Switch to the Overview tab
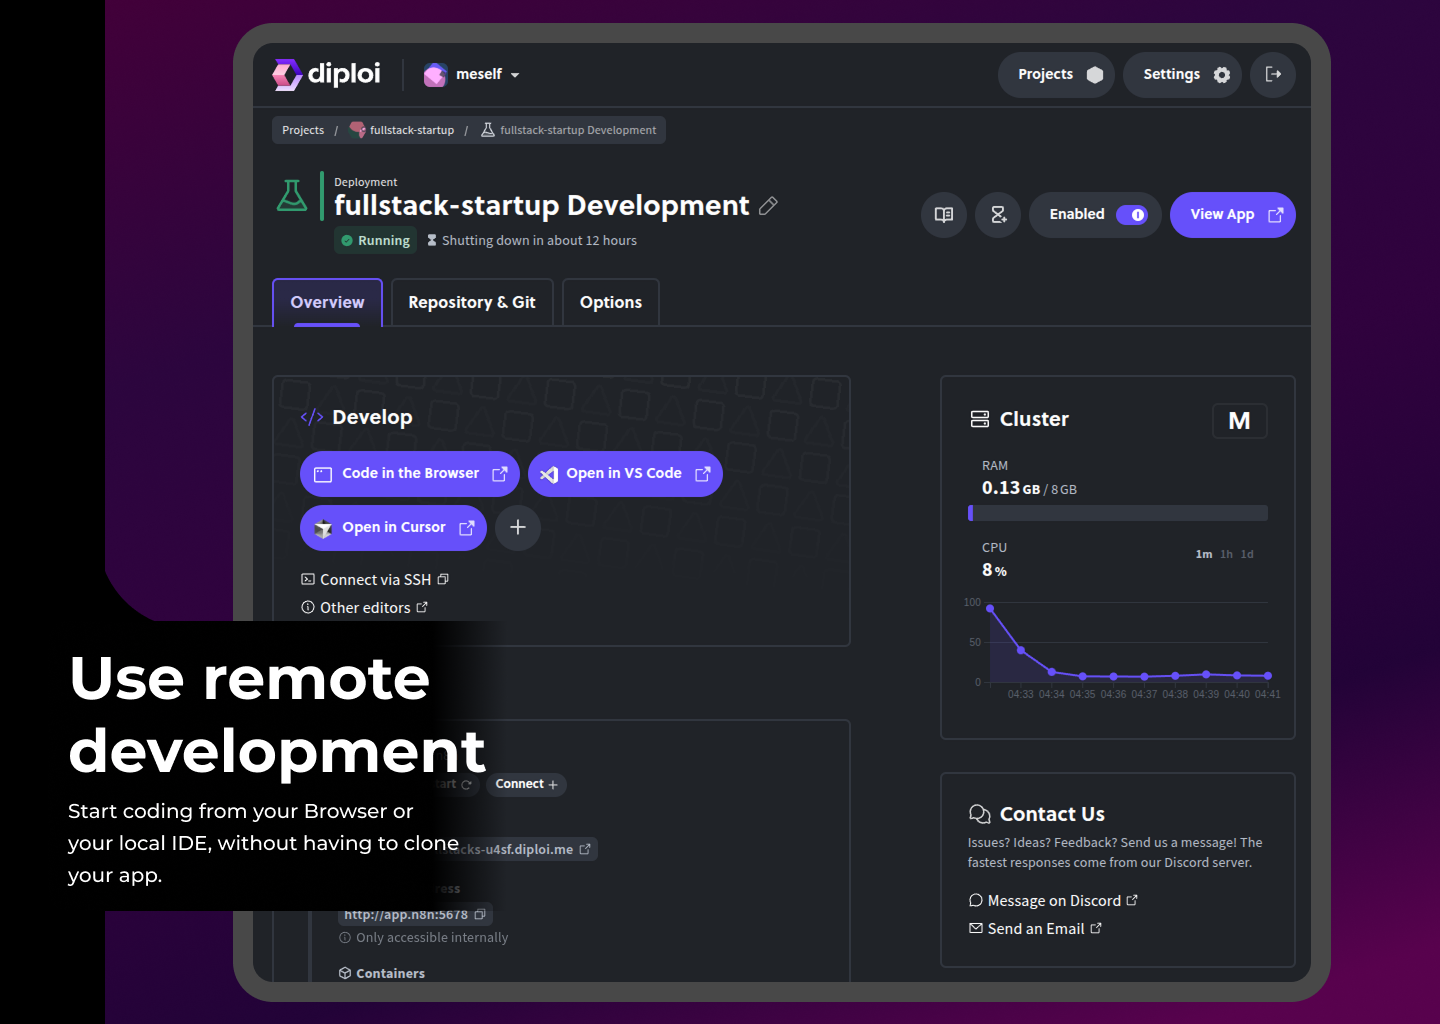Viewport: 1440px width, 1024px height. [327, 302]
